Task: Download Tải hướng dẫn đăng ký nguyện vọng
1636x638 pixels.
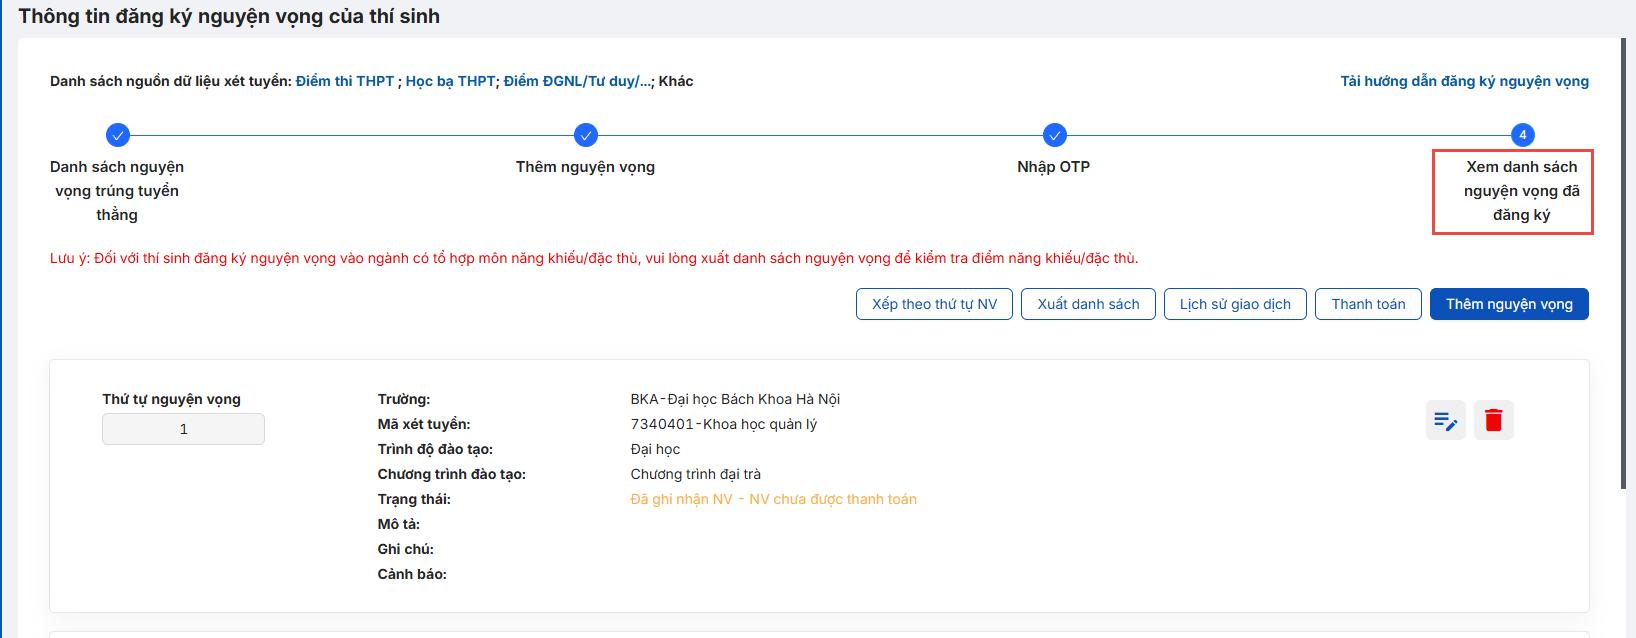Action: [x=1464, y=81]
